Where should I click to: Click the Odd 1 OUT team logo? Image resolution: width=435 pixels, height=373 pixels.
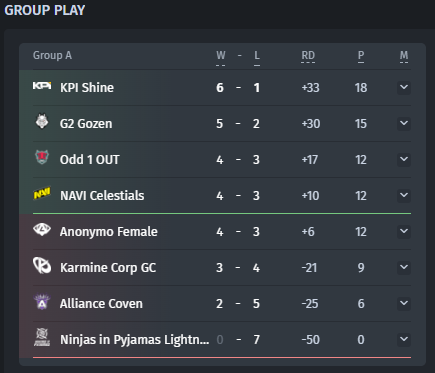(42, 157)
